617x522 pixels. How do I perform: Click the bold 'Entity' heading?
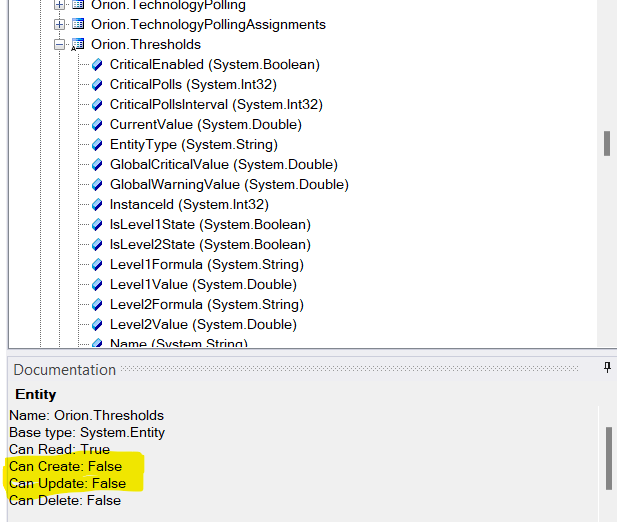(36, 395)
